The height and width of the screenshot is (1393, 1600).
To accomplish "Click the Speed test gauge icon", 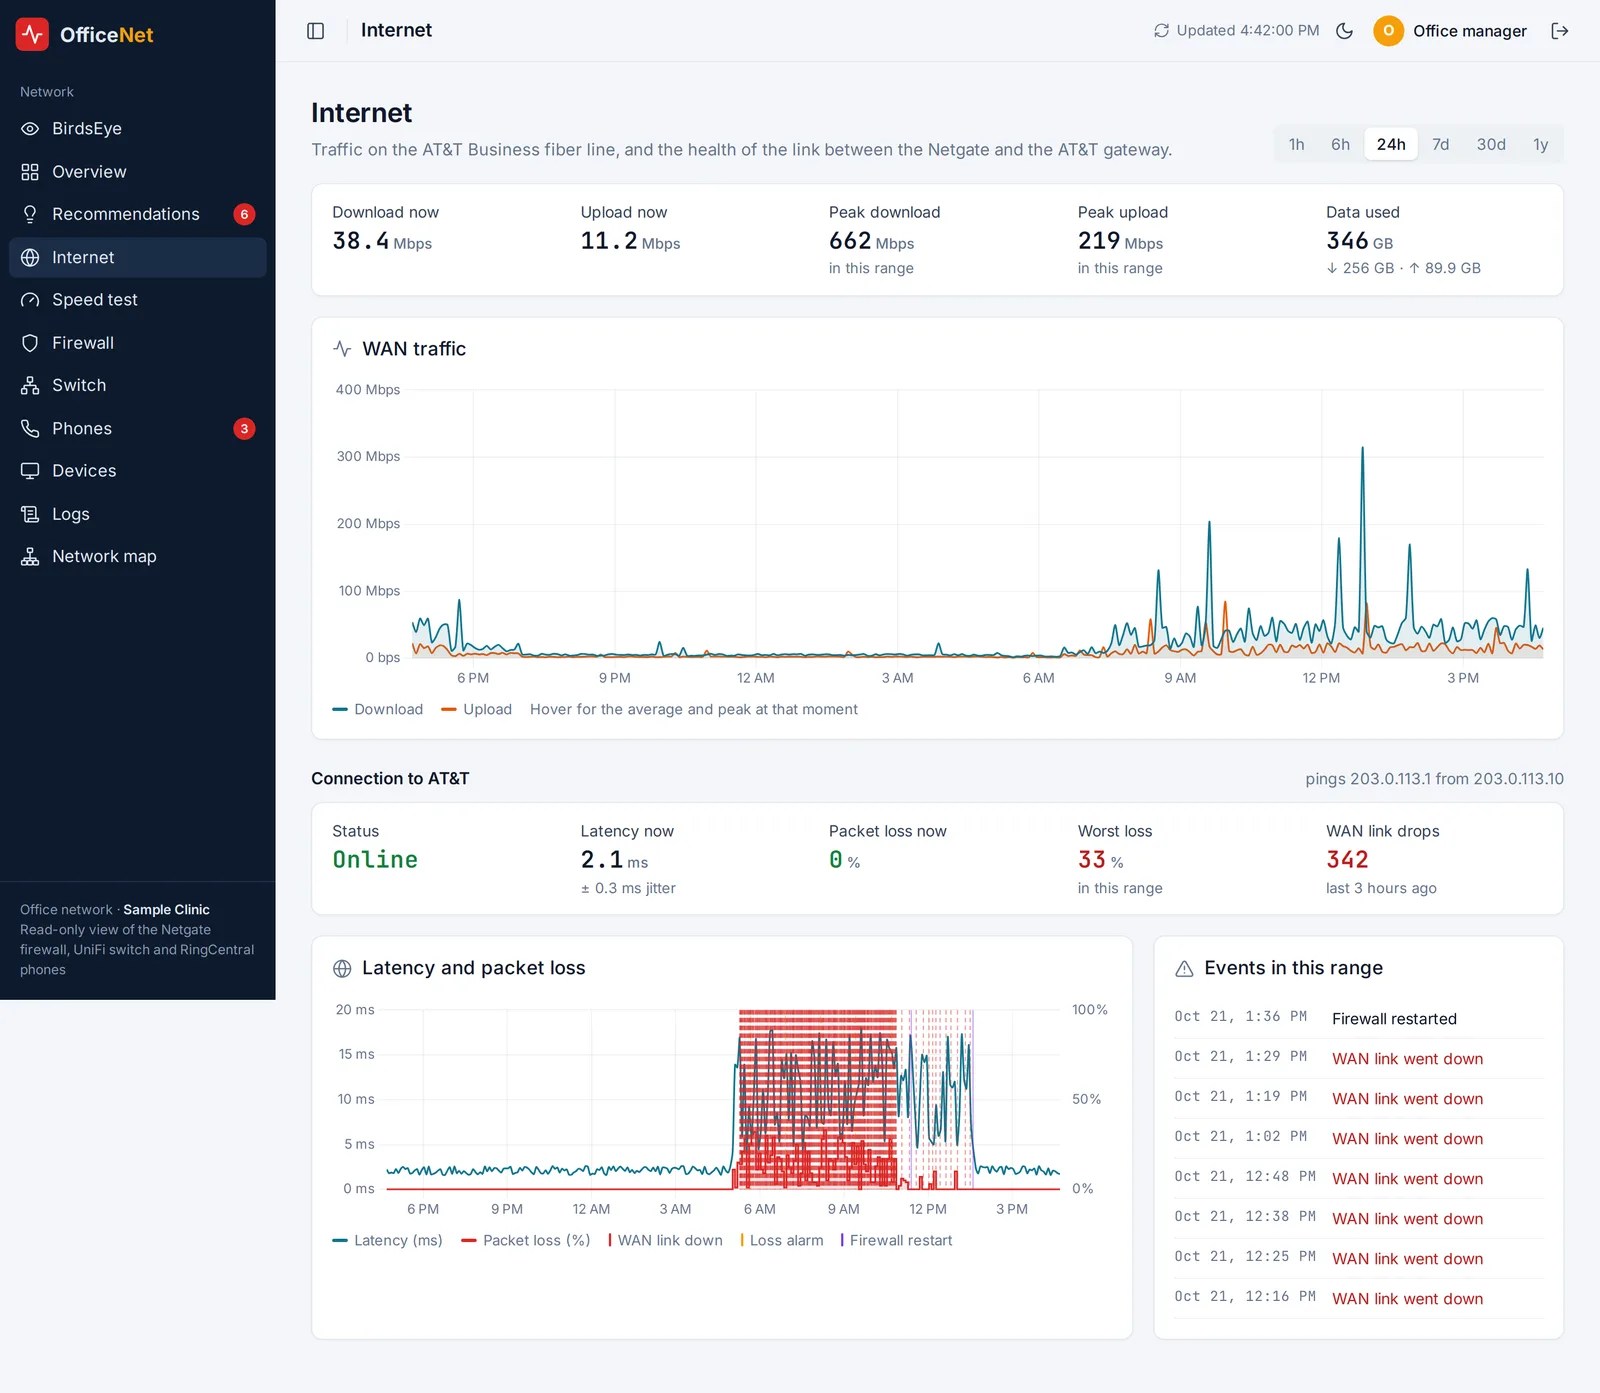I will (x=30, y=300).
